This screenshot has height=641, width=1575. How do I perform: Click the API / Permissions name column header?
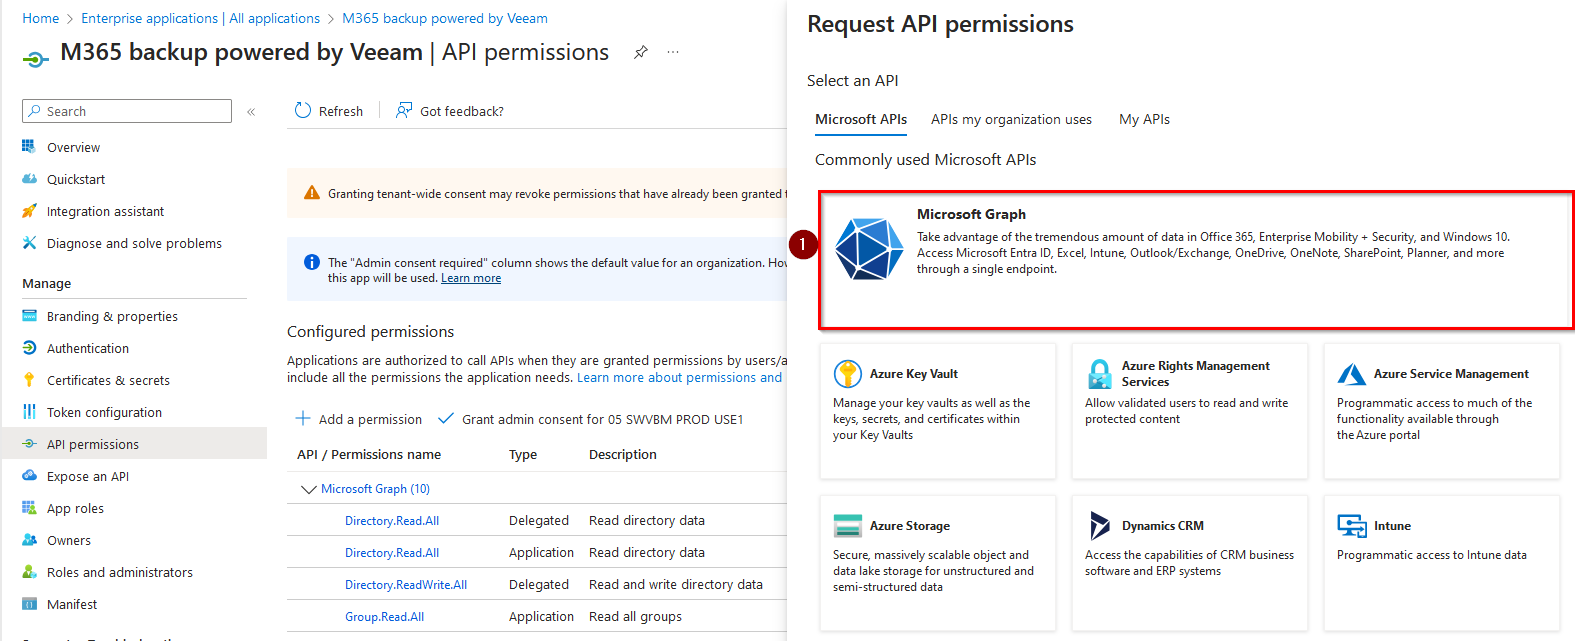[369, 454]
